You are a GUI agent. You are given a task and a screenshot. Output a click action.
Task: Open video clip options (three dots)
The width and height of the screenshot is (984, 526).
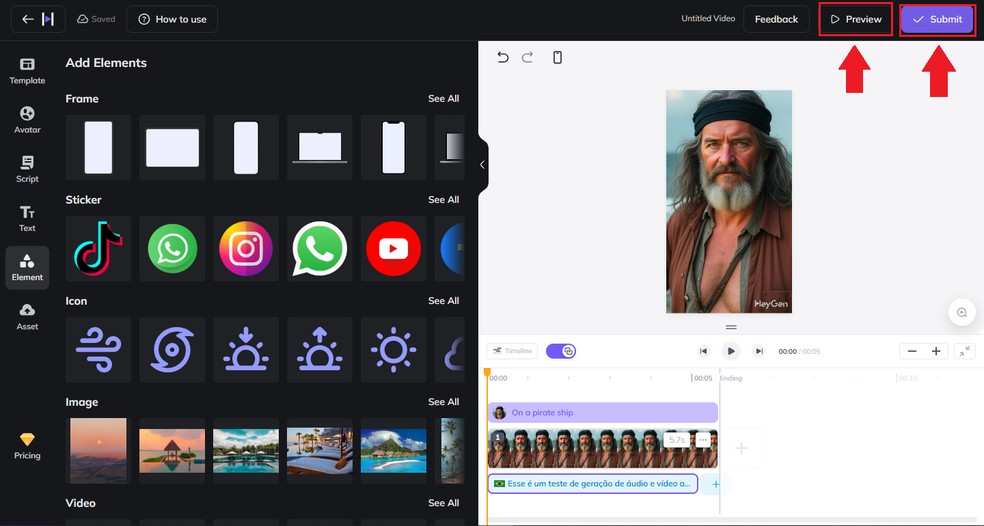pyautogui.click(x=703, y=440)
